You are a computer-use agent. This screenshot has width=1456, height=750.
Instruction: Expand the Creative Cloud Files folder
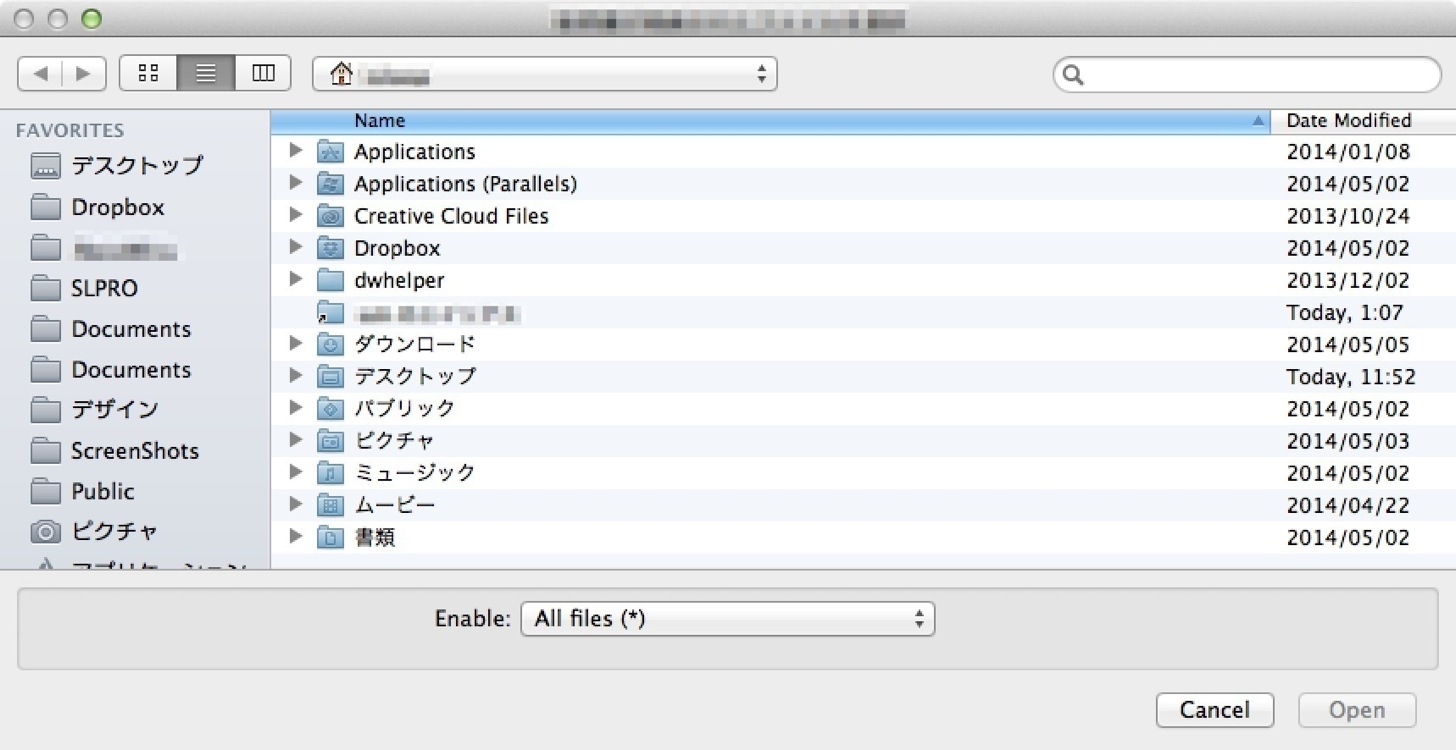(295, 215)
